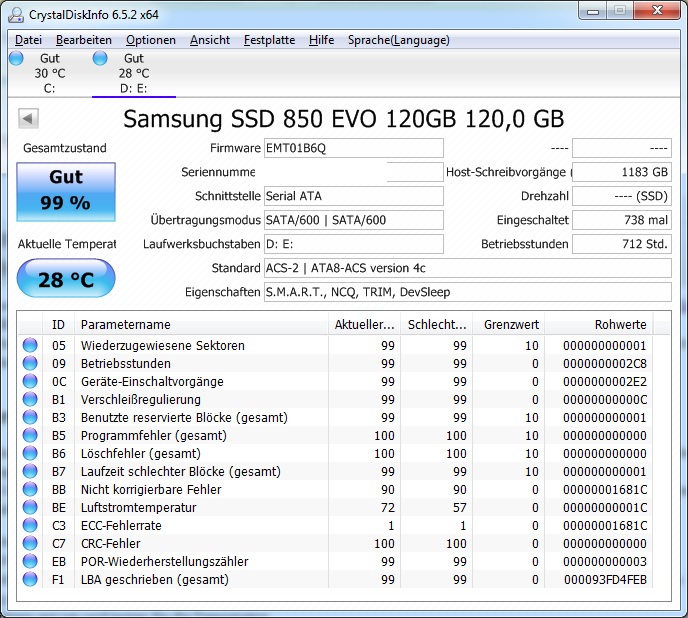Click status orb for Verschleißregulierung row
Viewport: 688px width, 618px height.
[30, 399]
